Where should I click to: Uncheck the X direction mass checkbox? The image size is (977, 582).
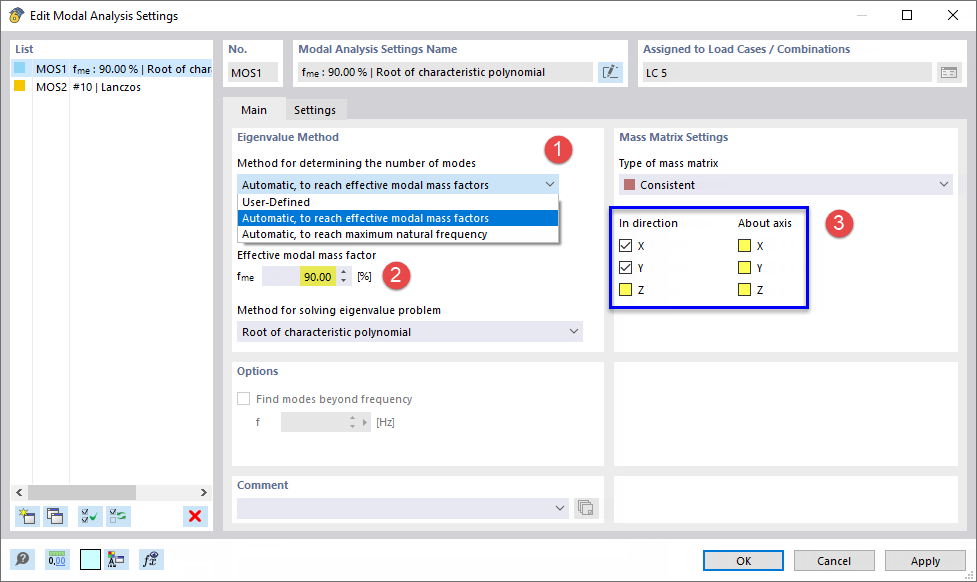[x=625, y=245]
